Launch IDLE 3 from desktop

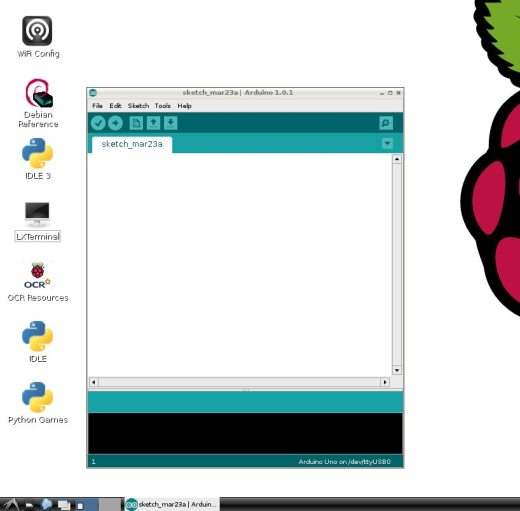tap(38, 159)
